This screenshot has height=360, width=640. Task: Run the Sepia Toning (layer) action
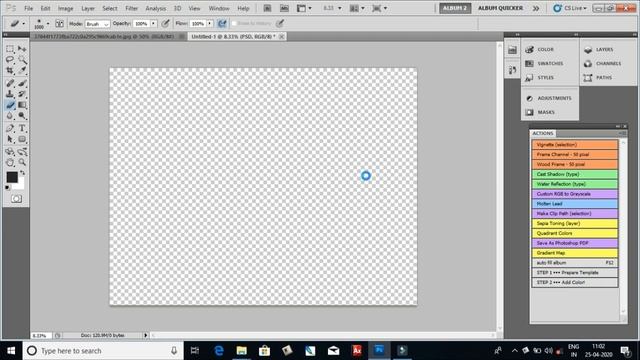coord(575,223)
